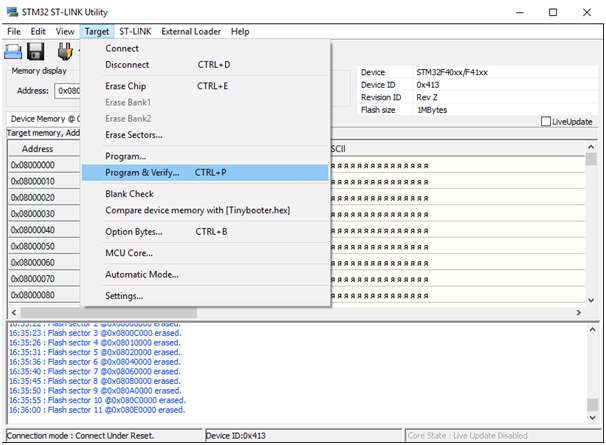Select Program... menu entry

pos(205,156)
